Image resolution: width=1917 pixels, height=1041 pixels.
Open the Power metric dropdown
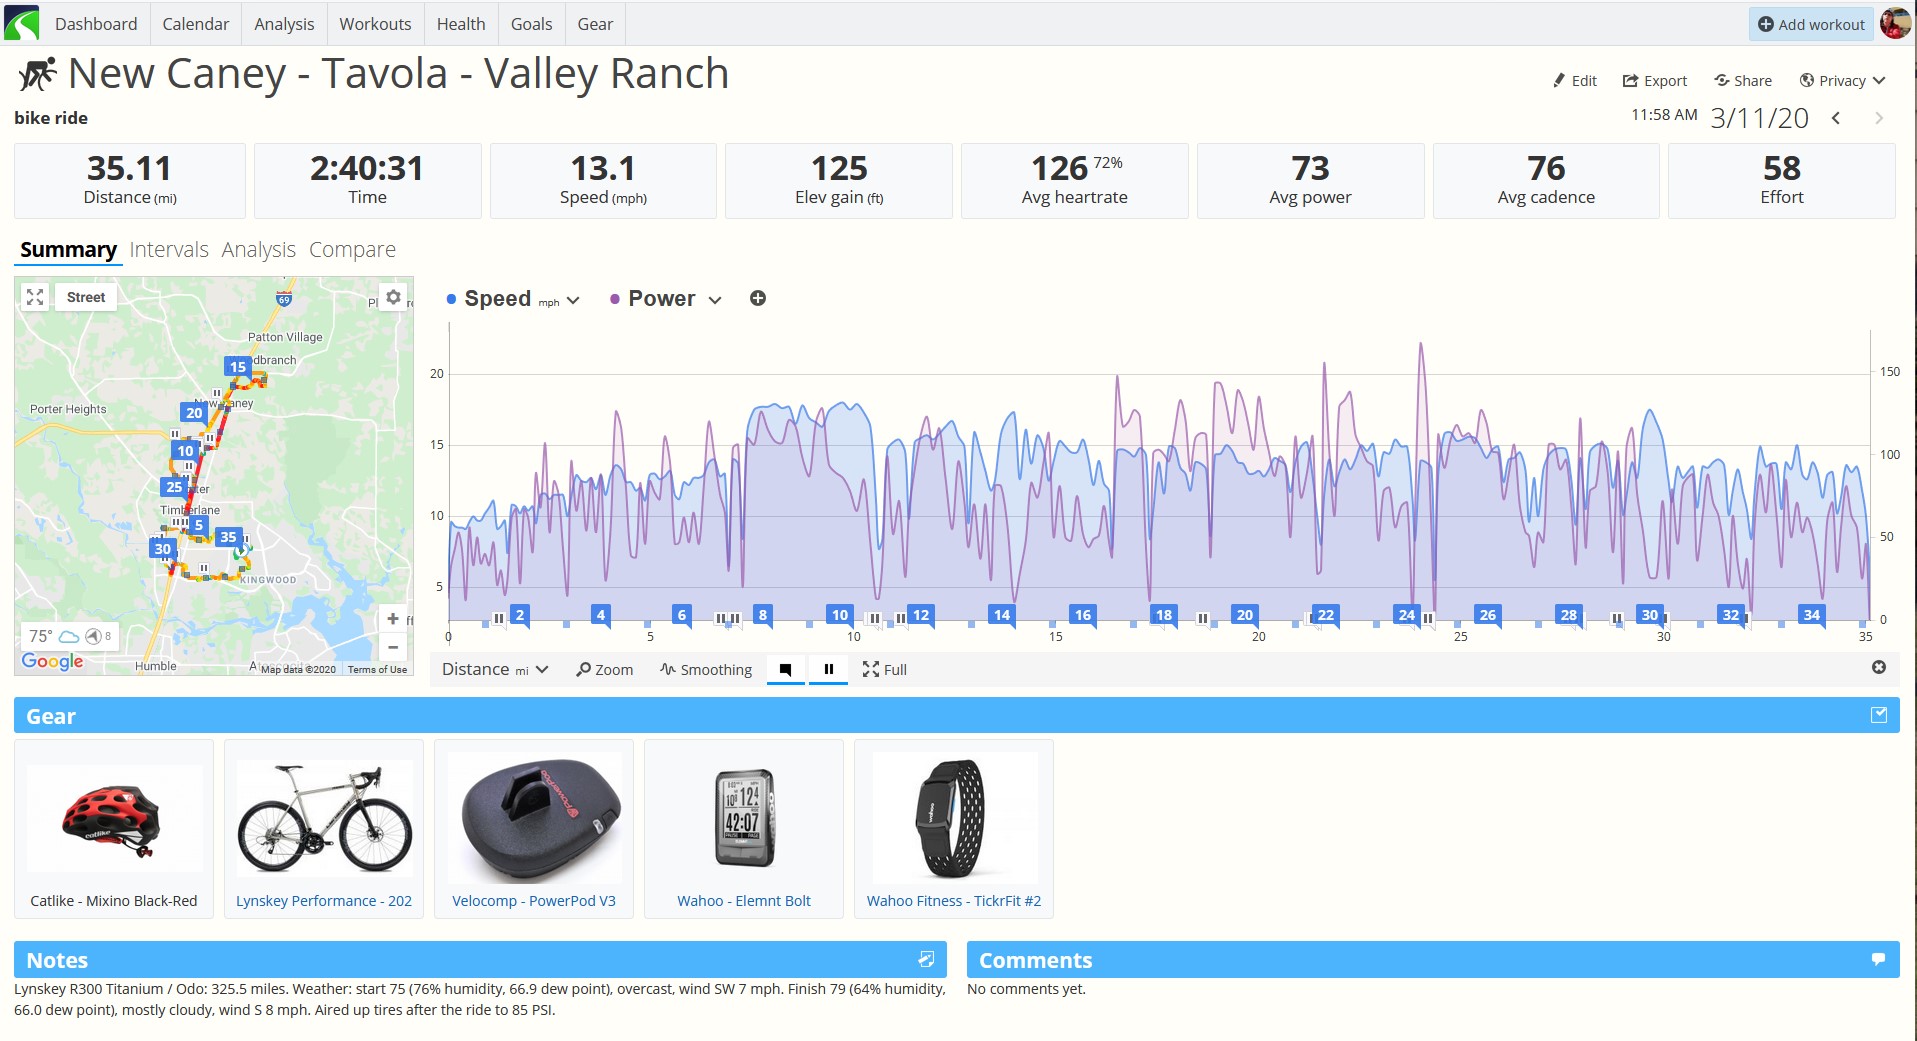click(666, 299)
